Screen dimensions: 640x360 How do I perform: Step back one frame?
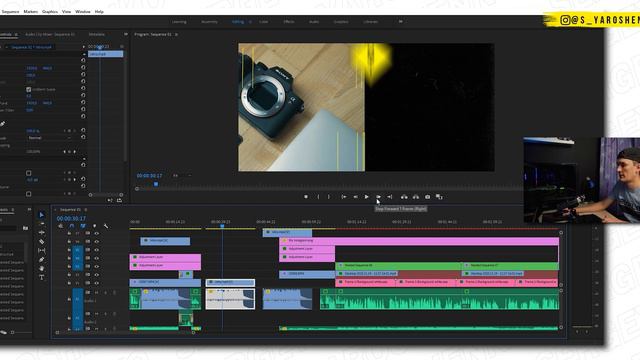click(x=356, y=197)
